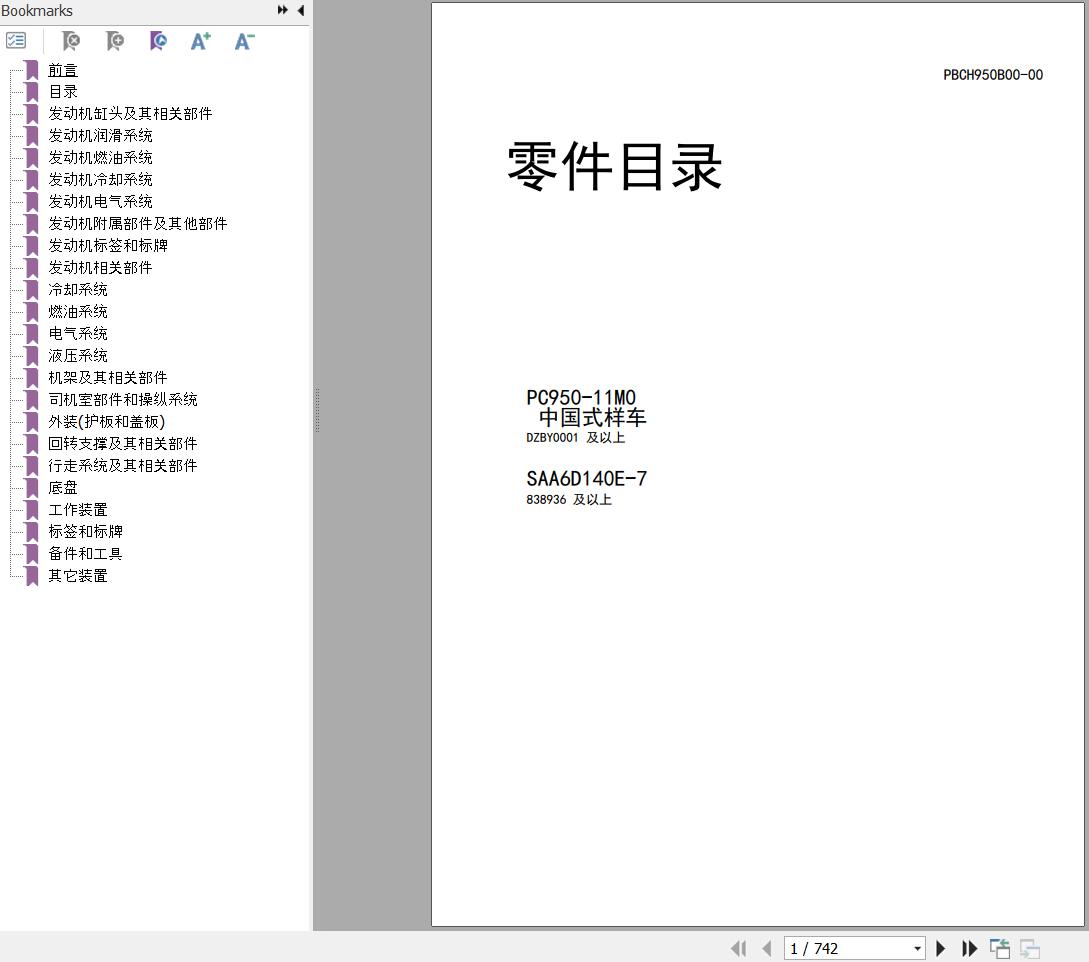
Task: Click the add bookmark icon
Action: 115,41
